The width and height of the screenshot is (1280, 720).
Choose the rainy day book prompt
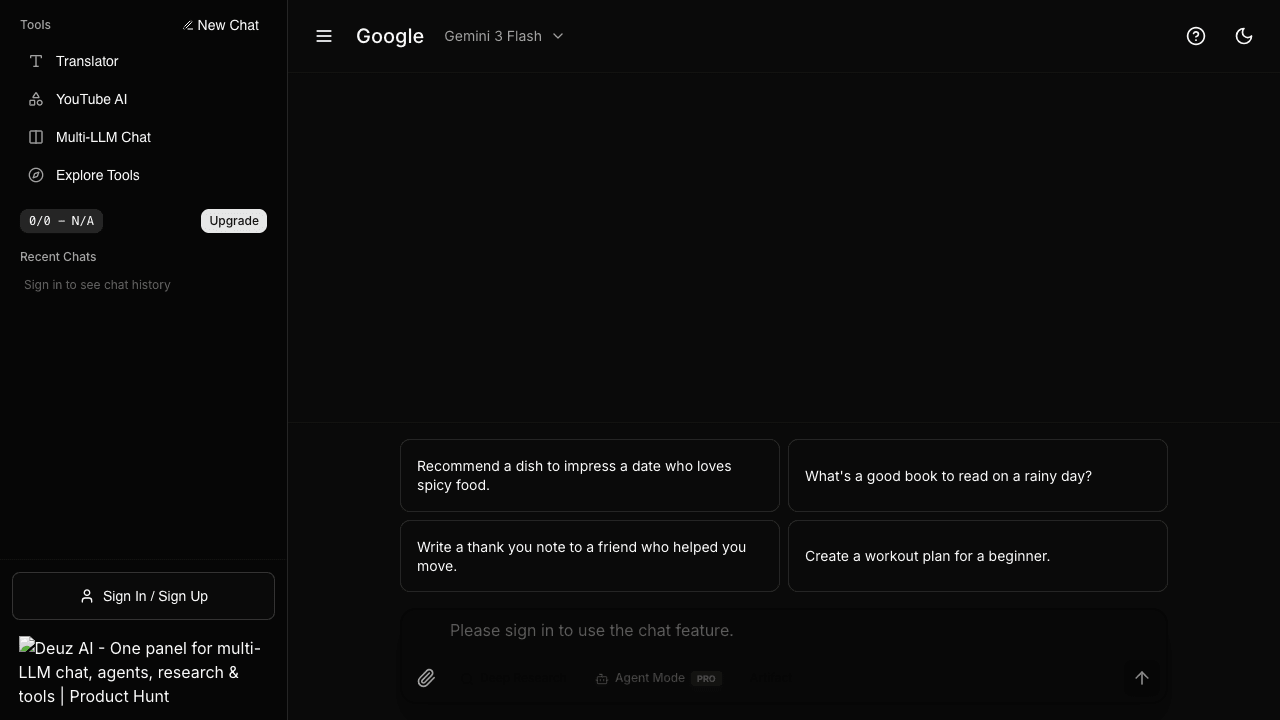978,476
